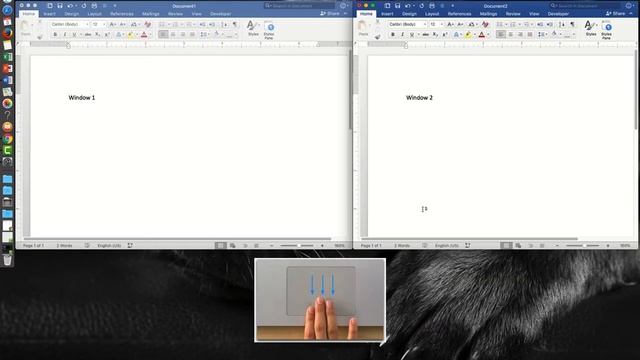The width and height of the screenshot is (640, 360).
Task: Open the Undo history arrow in Document2
Action: 413,6
